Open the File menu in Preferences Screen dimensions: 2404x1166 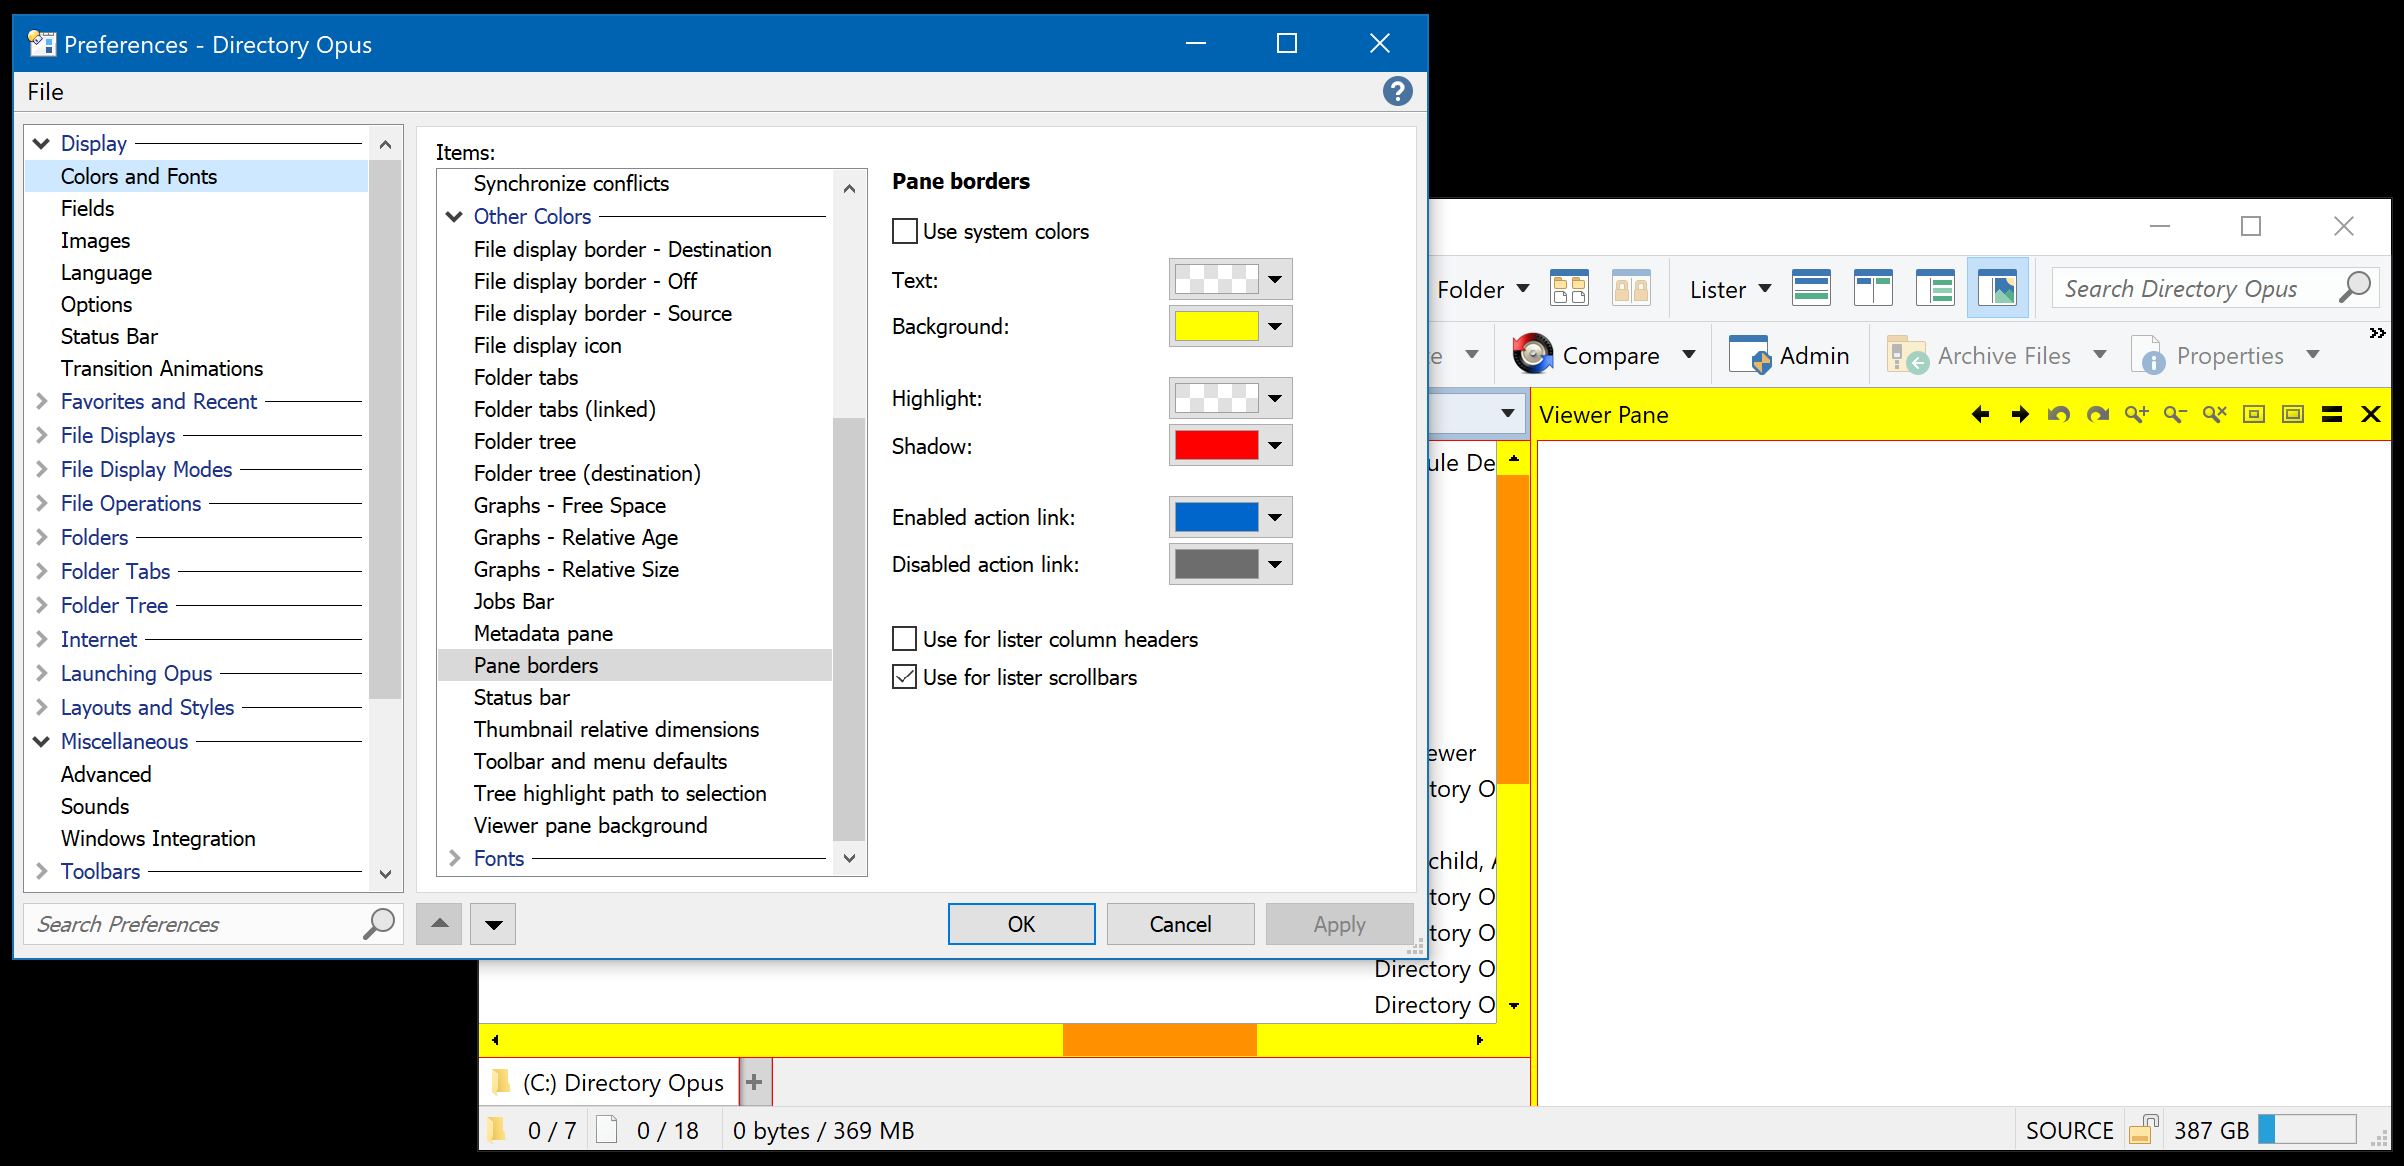45,91
